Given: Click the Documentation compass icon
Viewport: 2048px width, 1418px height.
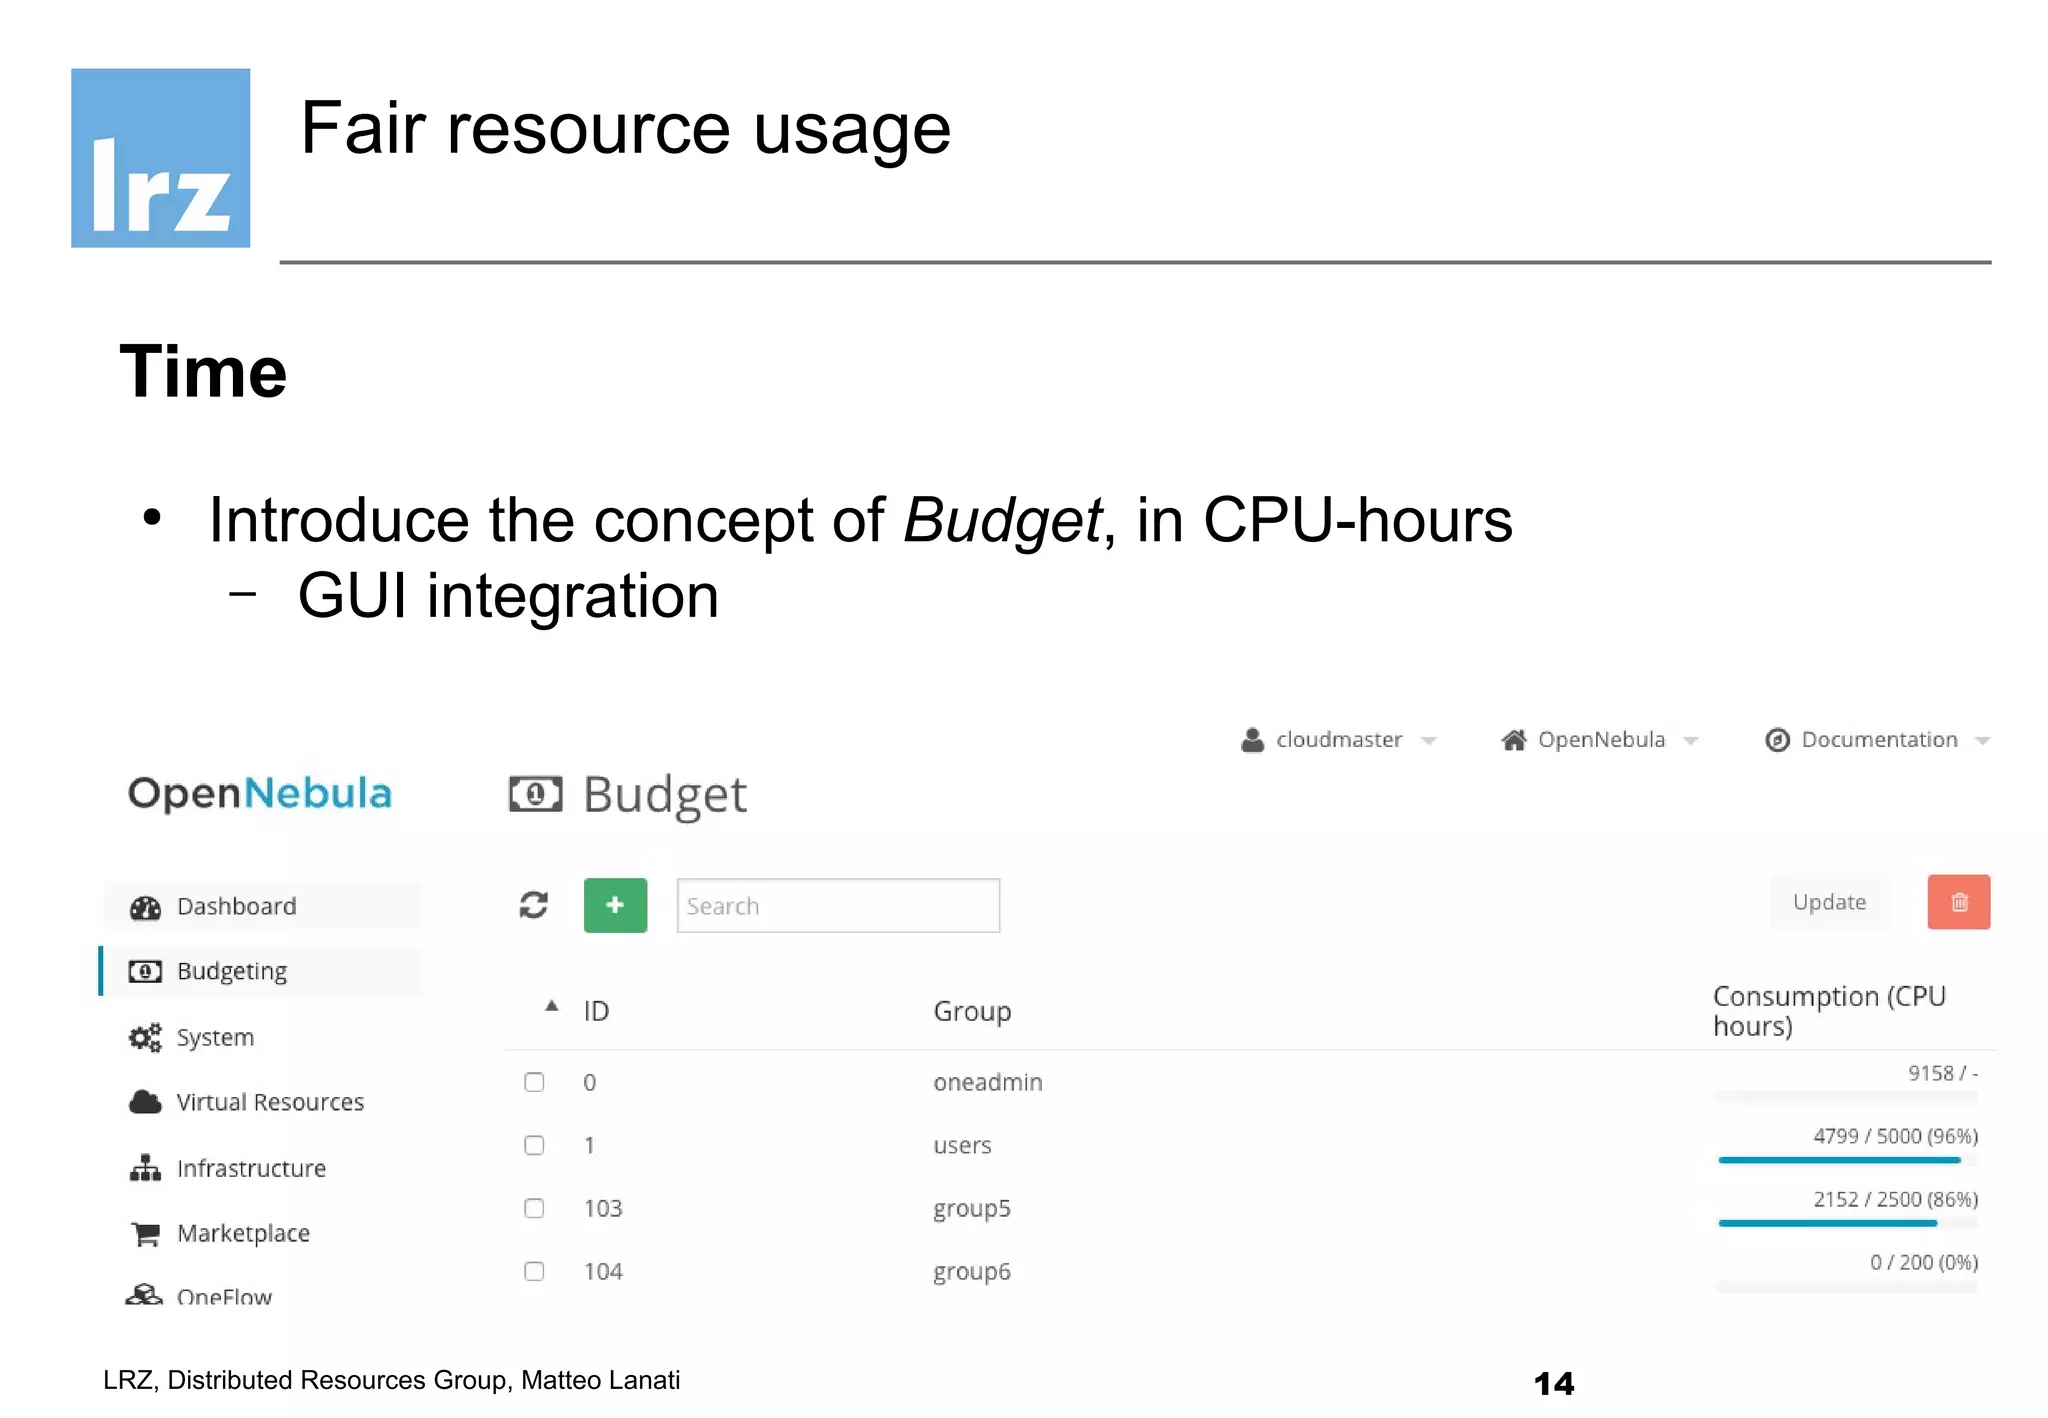Looking at the screenshot, I should [x=1777, y=740].
